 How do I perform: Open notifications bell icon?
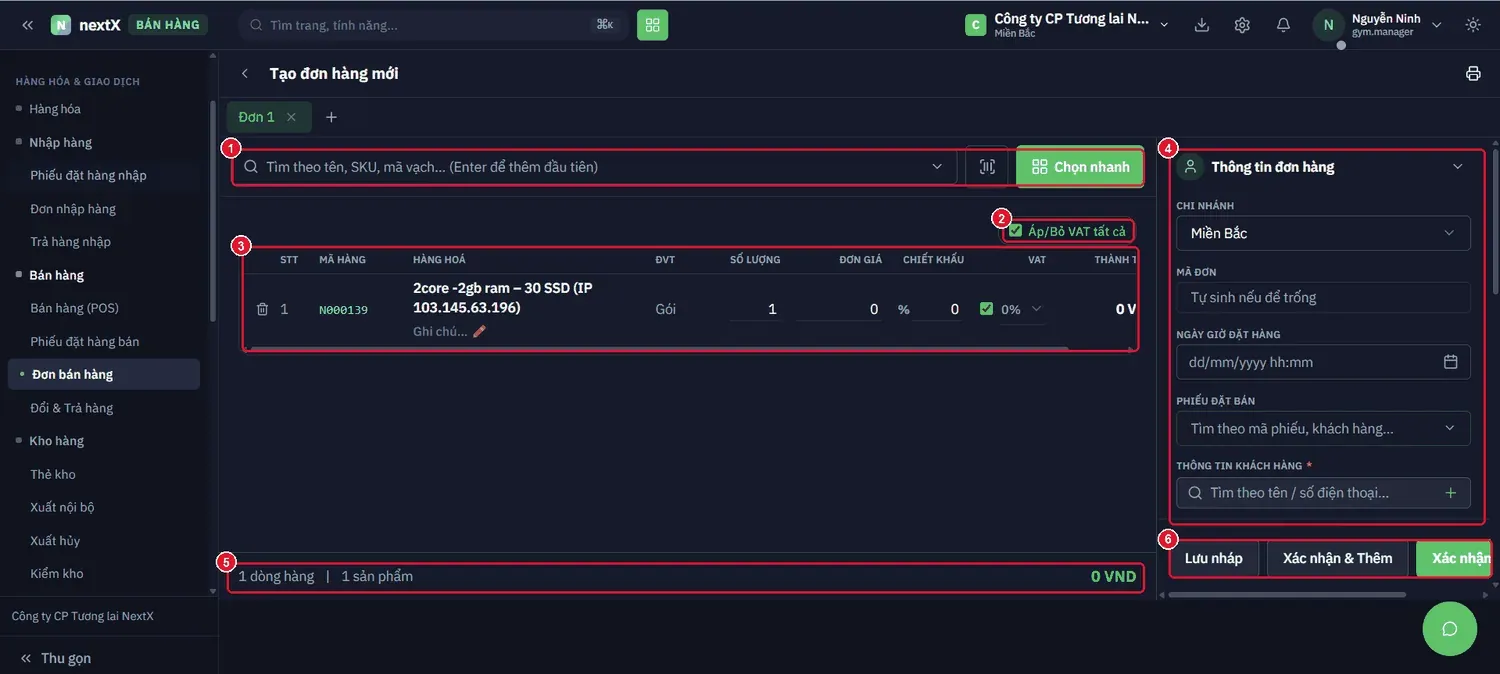tap(1283, 25)
